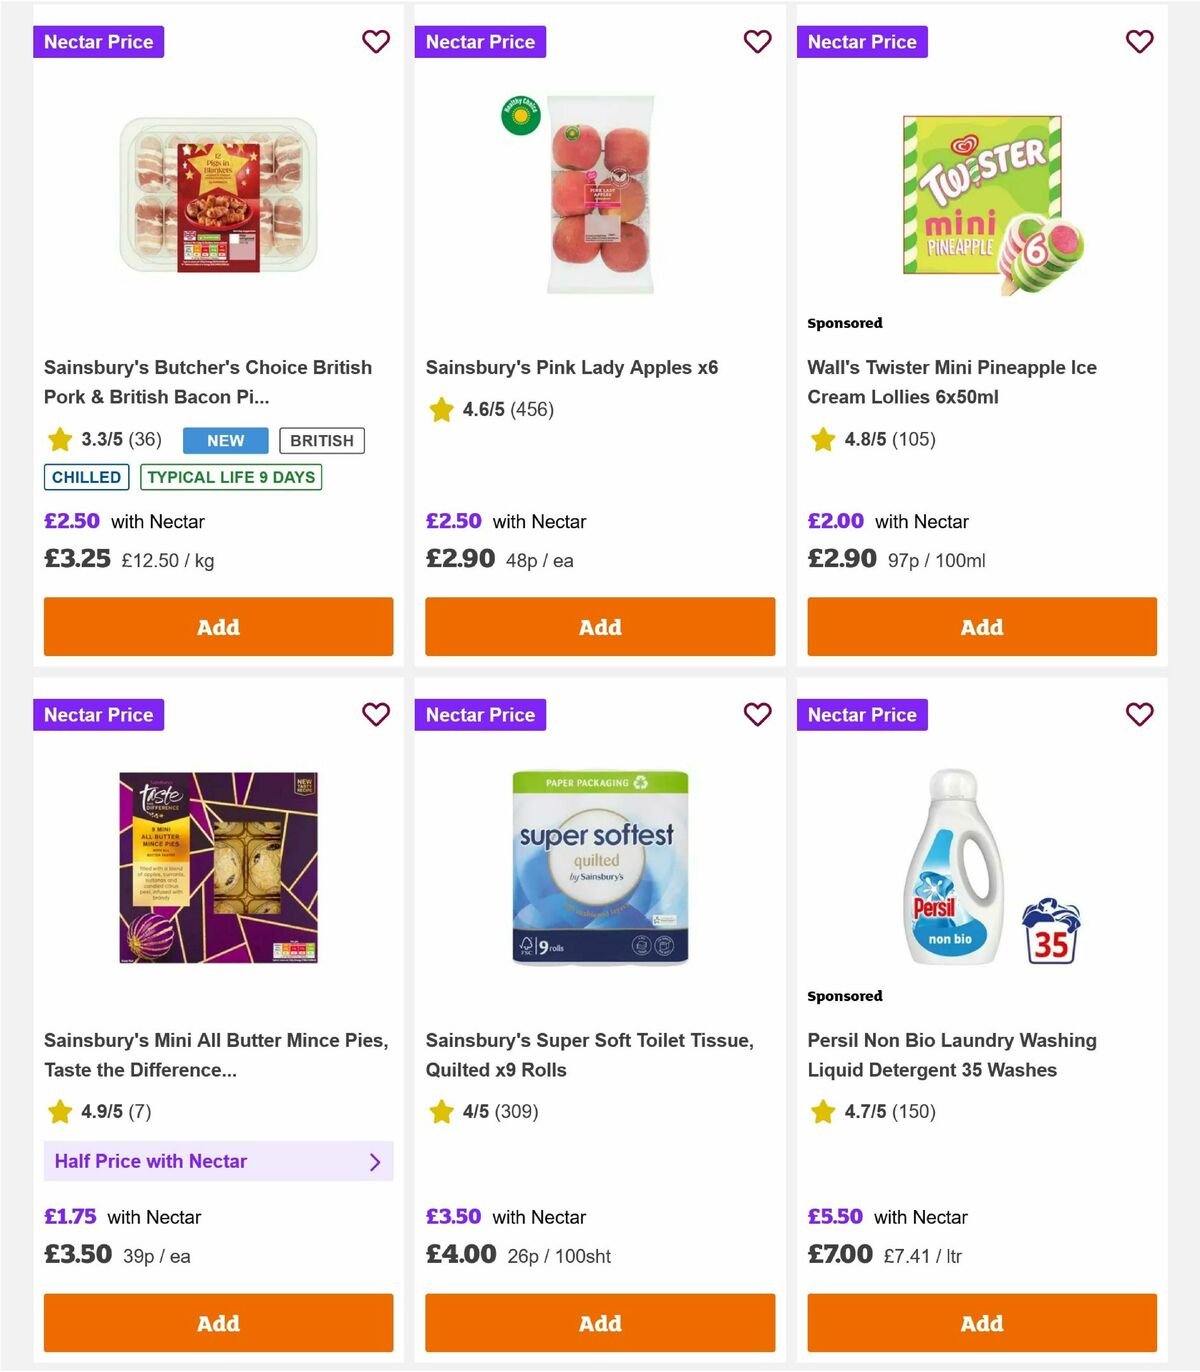Screen dimensions: 1200x1372
Task: Open the Nectar Price badge on Persil
Action: point(862,715)
